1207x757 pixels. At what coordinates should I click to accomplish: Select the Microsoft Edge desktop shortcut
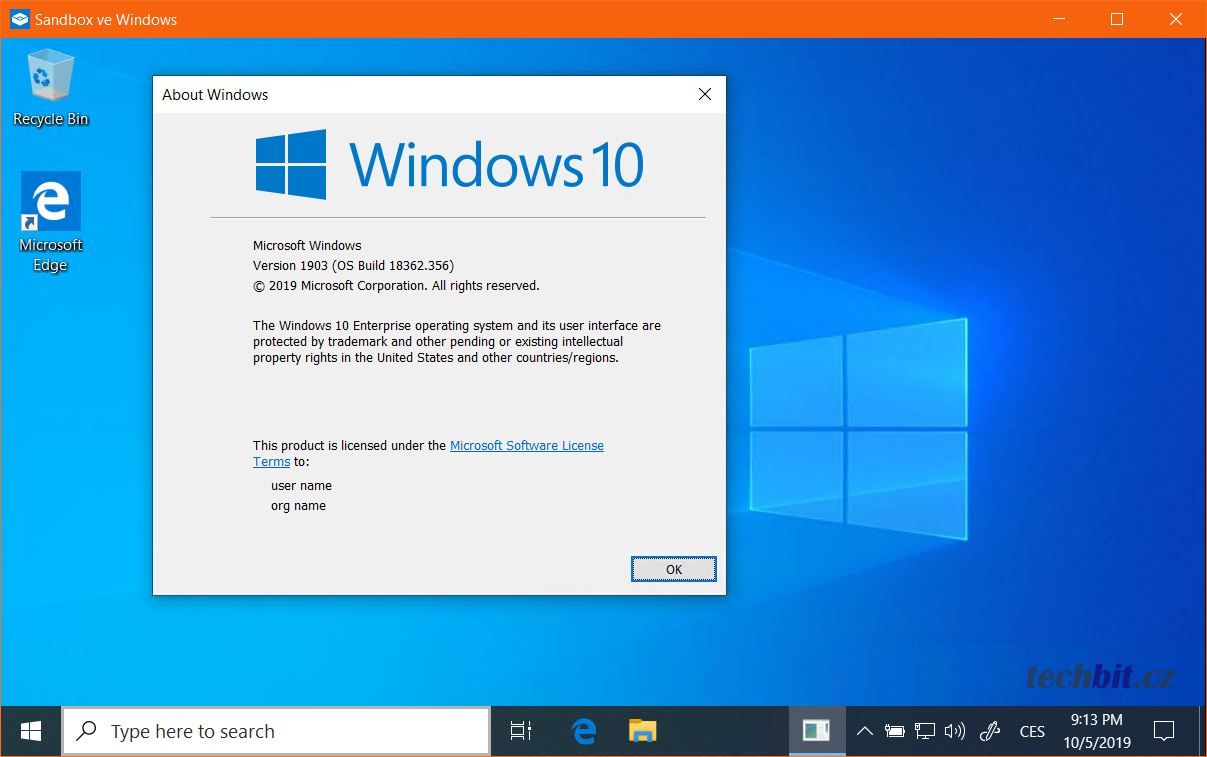(50, 221)
